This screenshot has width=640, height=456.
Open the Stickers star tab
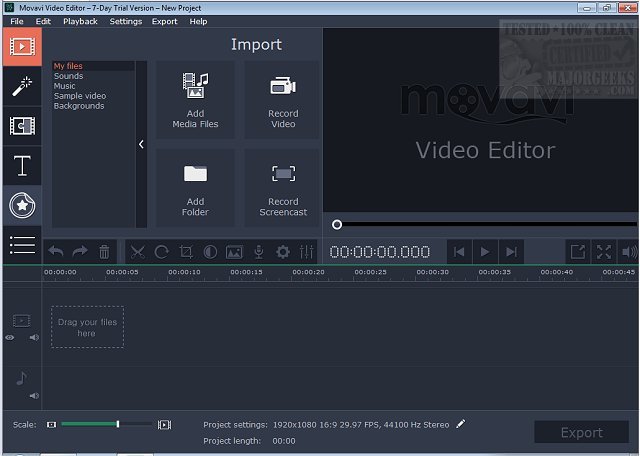tap(22, 205)
